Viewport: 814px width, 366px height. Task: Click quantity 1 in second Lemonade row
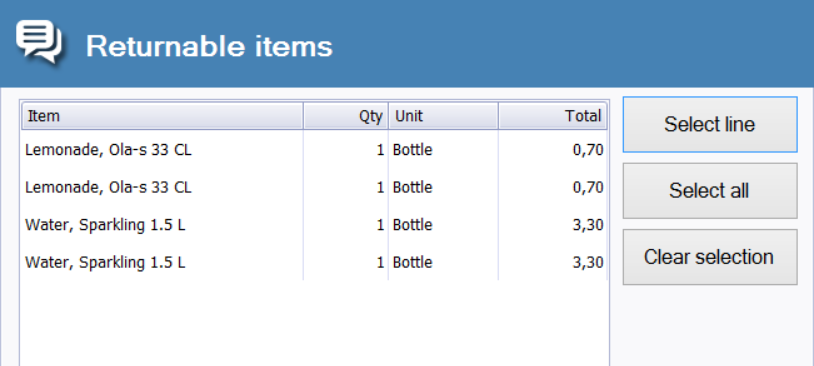coord(381,187)
